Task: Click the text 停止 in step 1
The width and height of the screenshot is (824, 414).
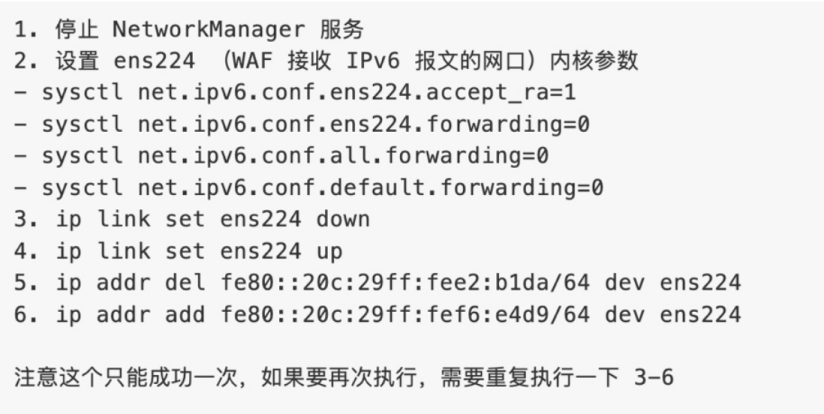Action: [x=73, y=28]
